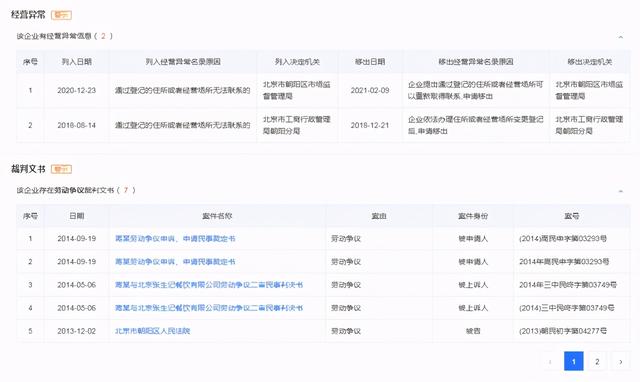Click the 案由 column header
The image size is (640, 382).
pos(379,216)
